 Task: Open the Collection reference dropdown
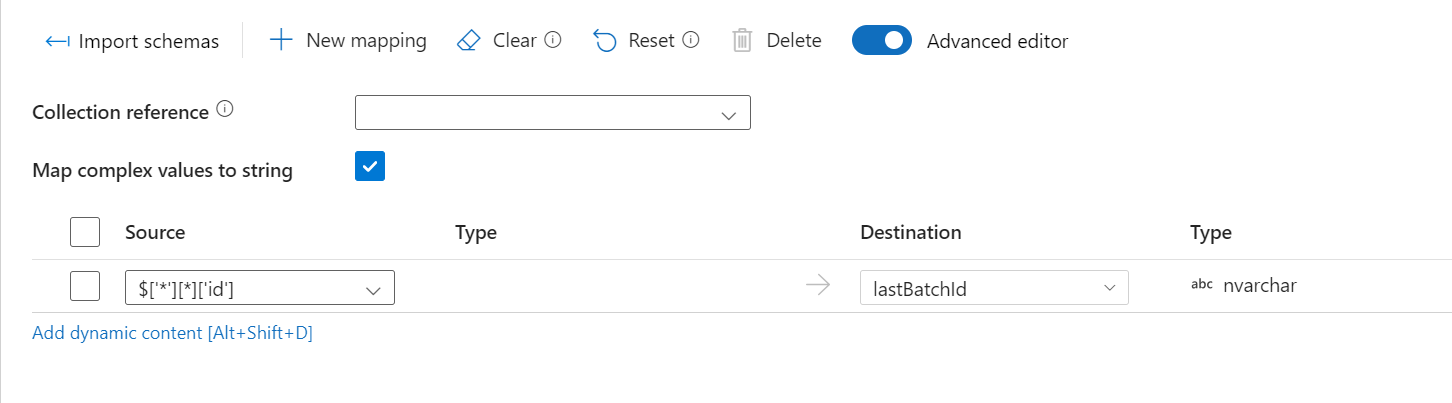tap(553, 113)
